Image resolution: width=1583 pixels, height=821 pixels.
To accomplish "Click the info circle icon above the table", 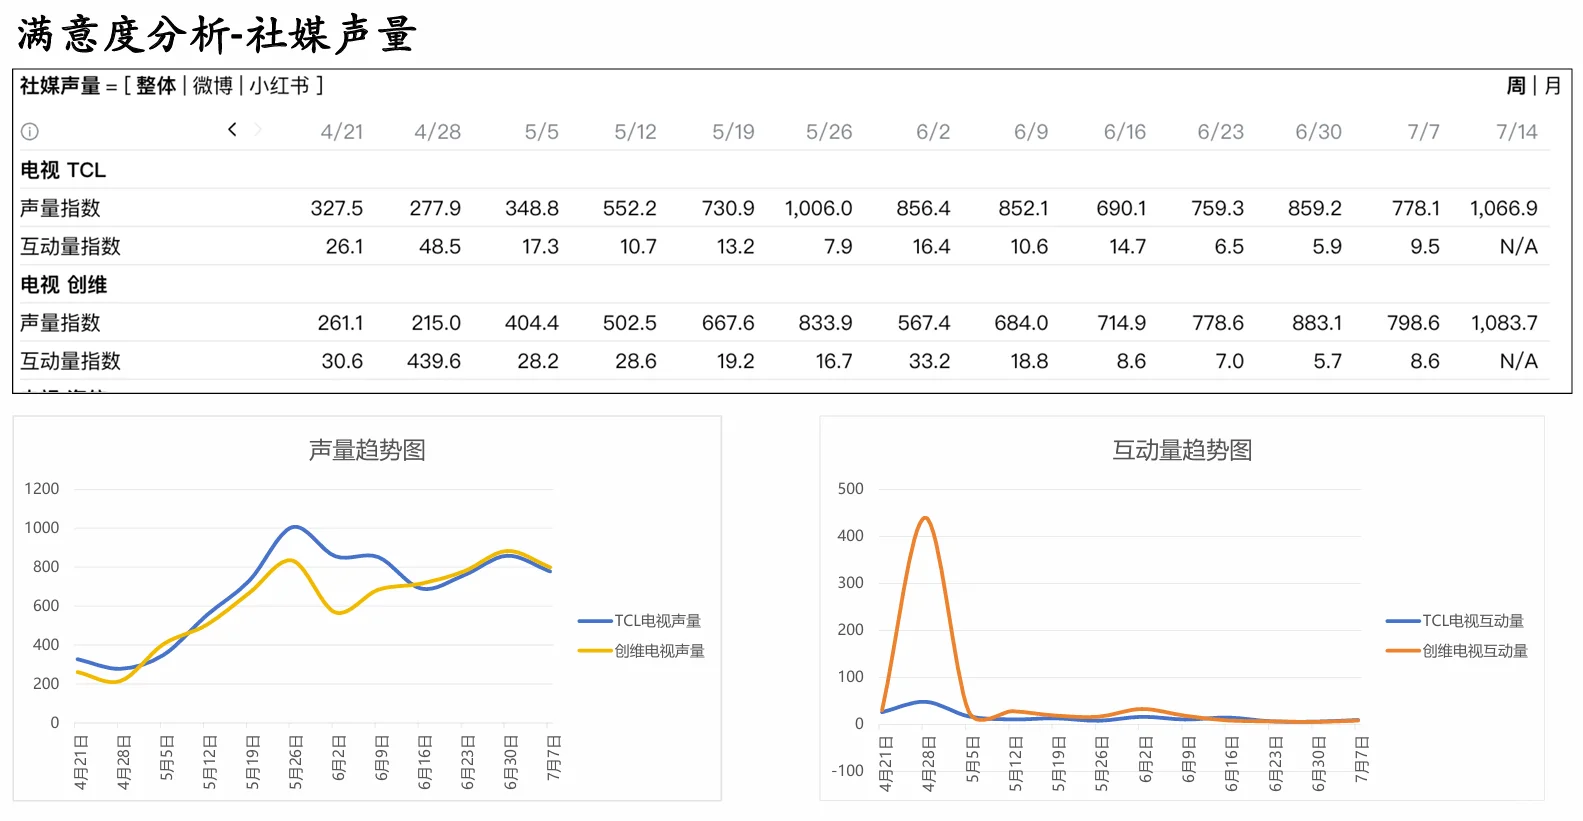I will tap(30, 131).
